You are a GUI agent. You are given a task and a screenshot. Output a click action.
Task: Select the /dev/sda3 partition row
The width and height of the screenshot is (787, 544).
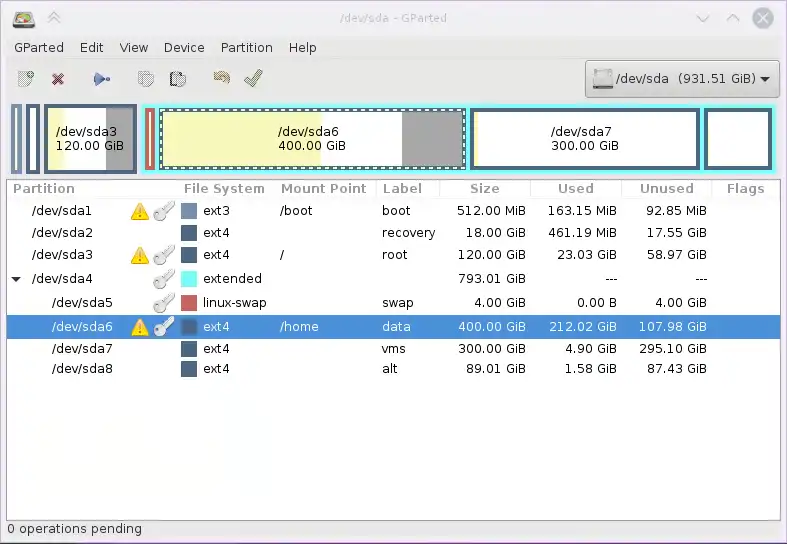[x=394, y=255]
